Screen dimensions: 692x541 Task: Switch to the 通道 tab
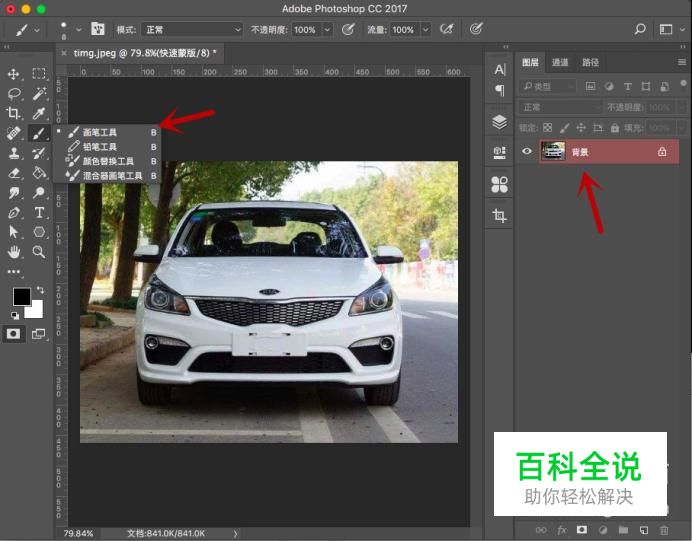coord(560,62)
